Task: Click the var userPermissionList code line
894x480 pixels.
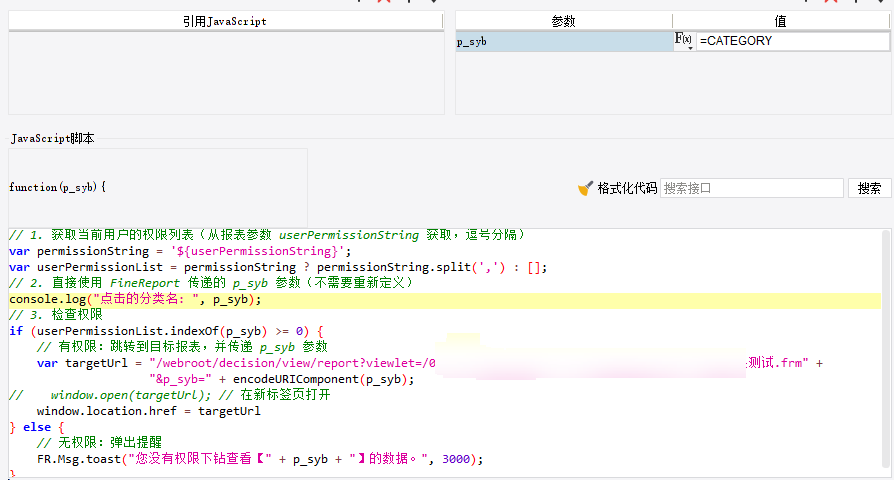Action: coord(278,267)
